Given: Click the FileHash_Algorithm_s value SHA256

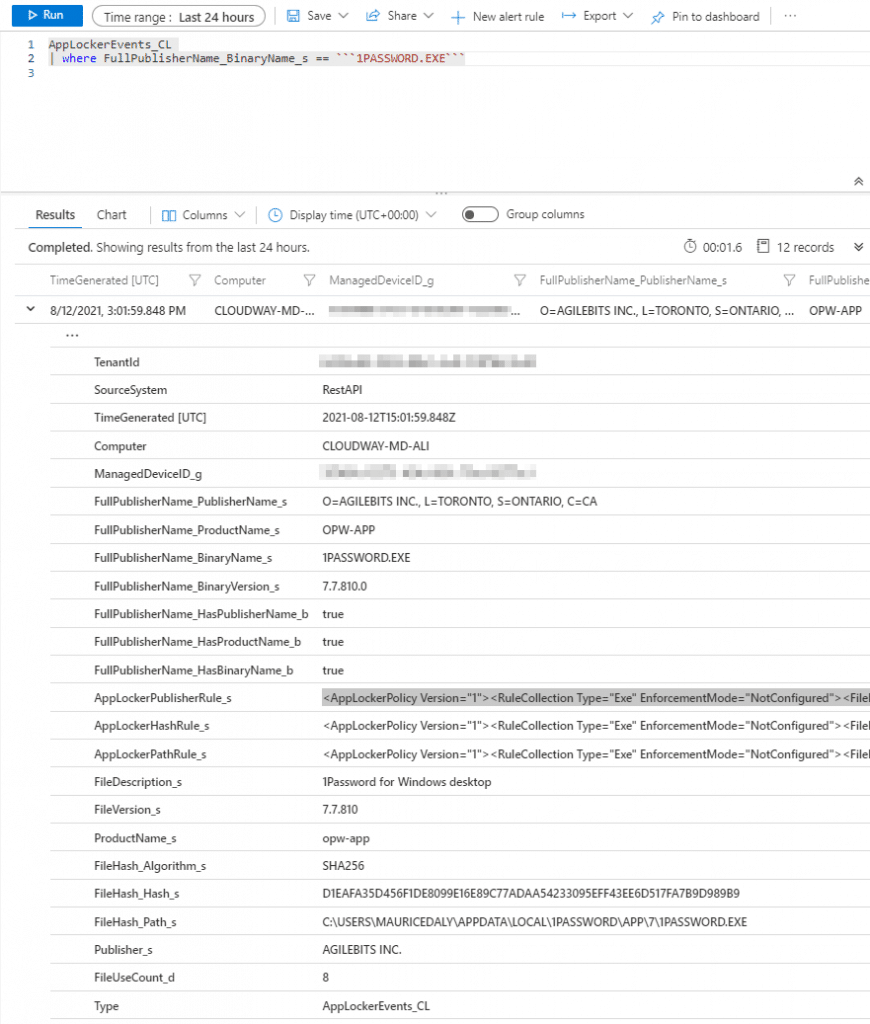Looking at the screenshot, I should click(x=343, y=866).
